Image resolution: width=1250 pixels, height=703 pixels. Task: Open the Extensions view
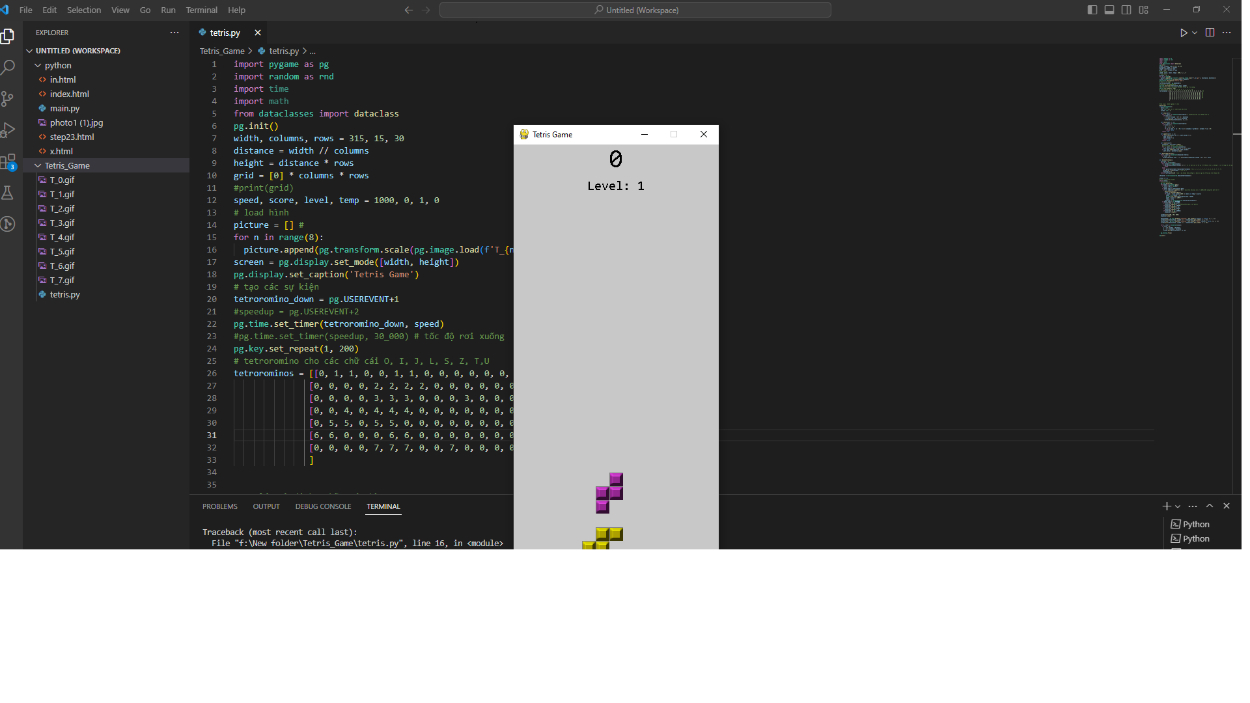click(x=8, y=161)
